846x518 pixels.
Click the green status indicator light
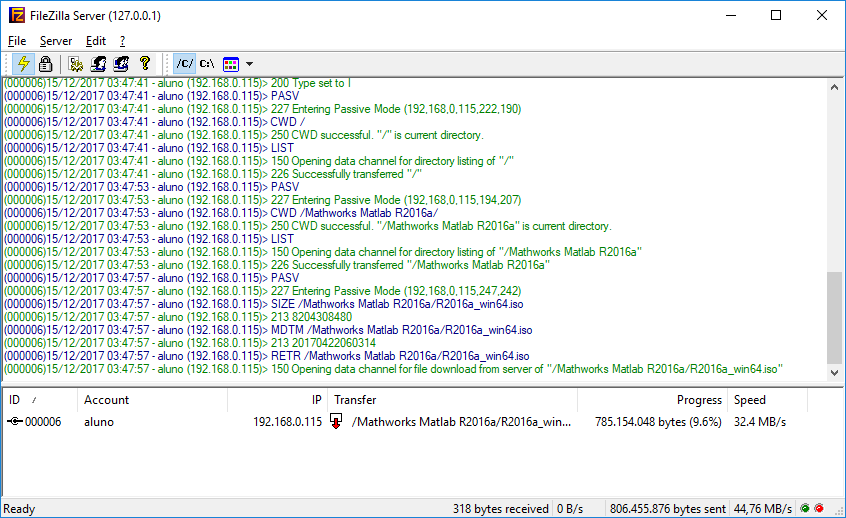pyautogui.click(x=805, y=508)
